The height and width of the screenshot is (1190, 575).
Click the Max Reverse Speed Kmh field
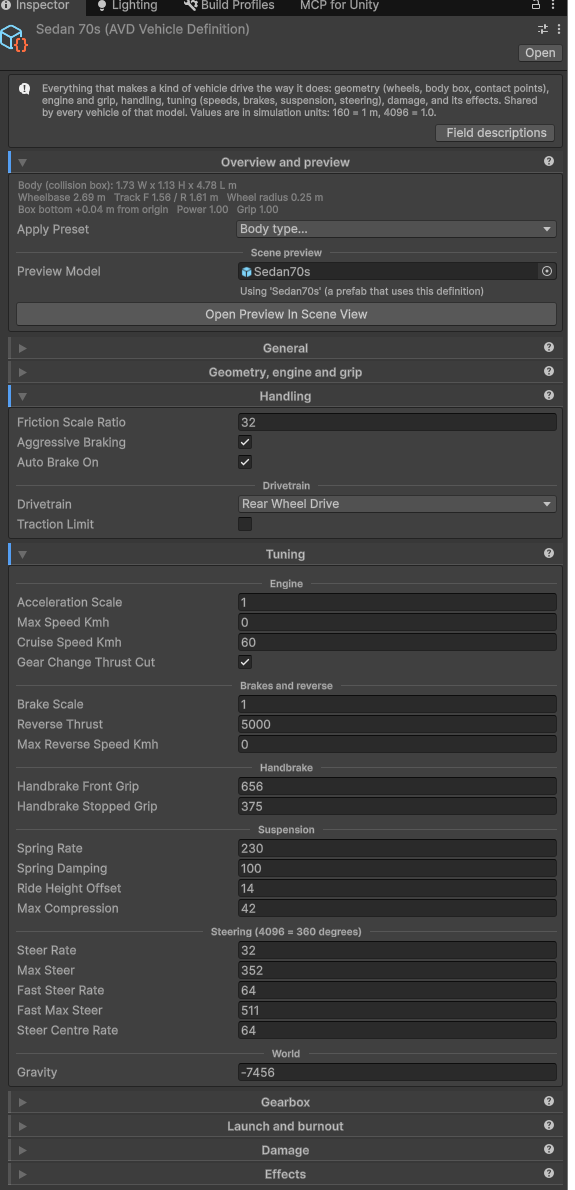point(397,745)
